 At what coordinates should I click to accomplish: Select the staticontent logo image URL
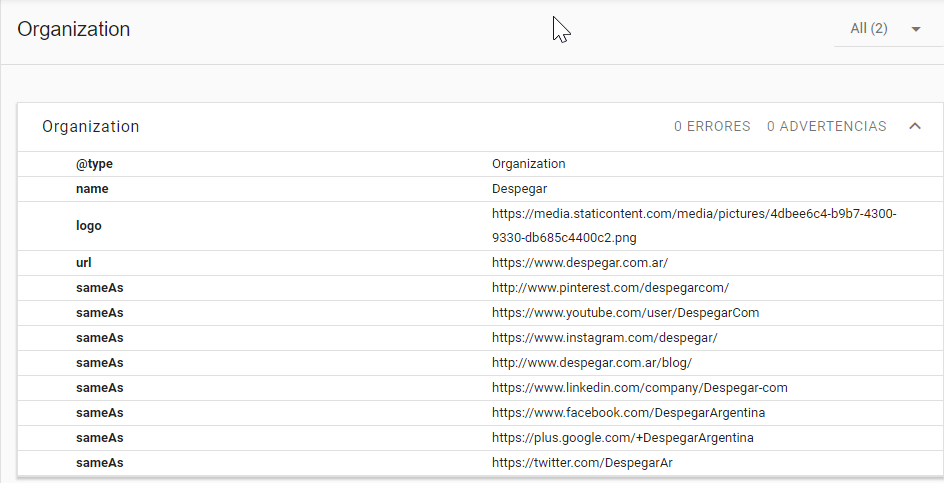694,226
